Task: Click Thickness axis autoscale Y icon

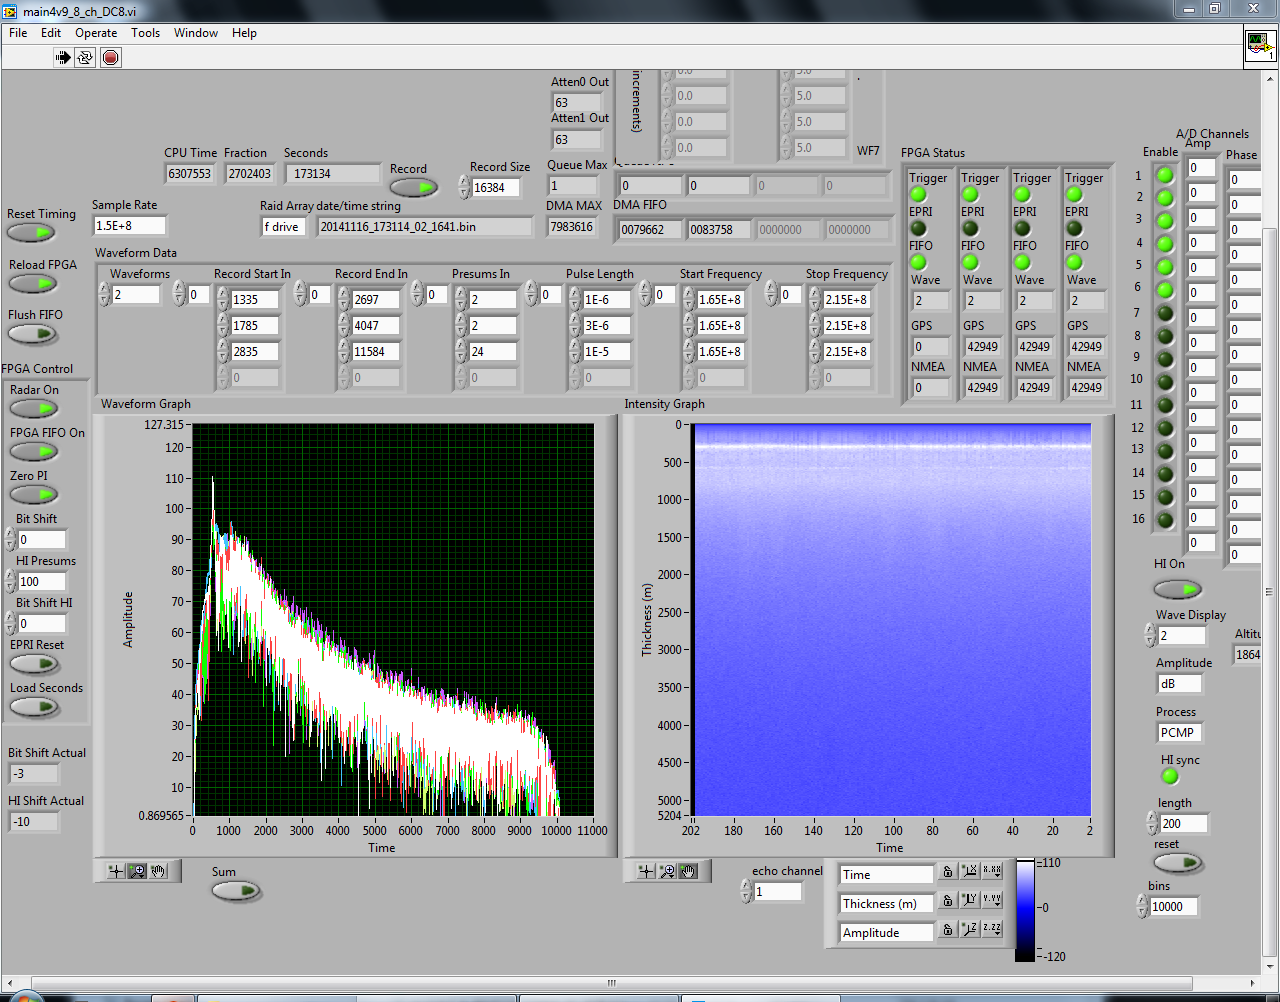Action: [969, 901]
